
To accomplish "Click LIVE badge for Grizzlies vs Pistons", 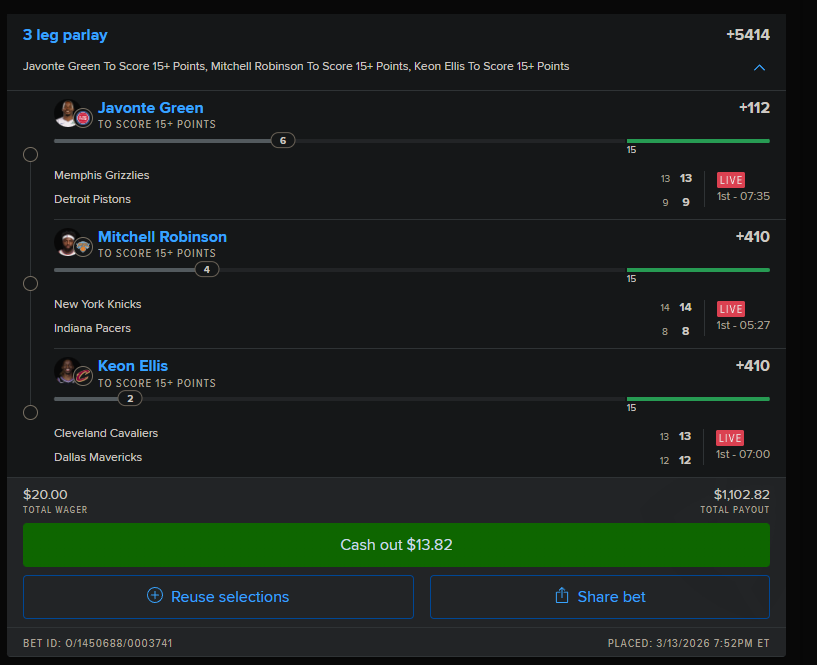I will [731, 180].
